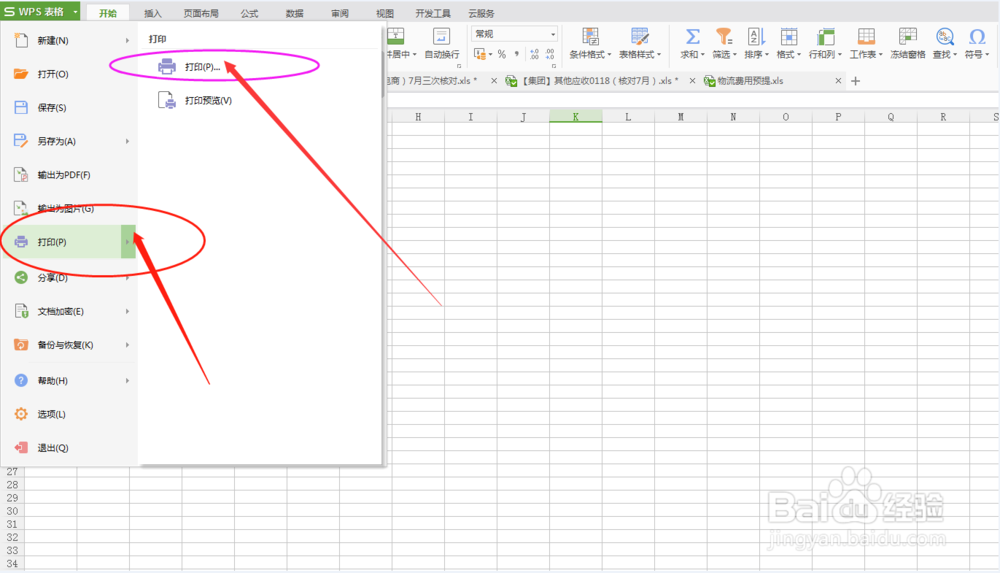The height and width of the screenshot is (573, 1000).
Task: Open 打印预览(V) print preview
Action: click(195, 100)
